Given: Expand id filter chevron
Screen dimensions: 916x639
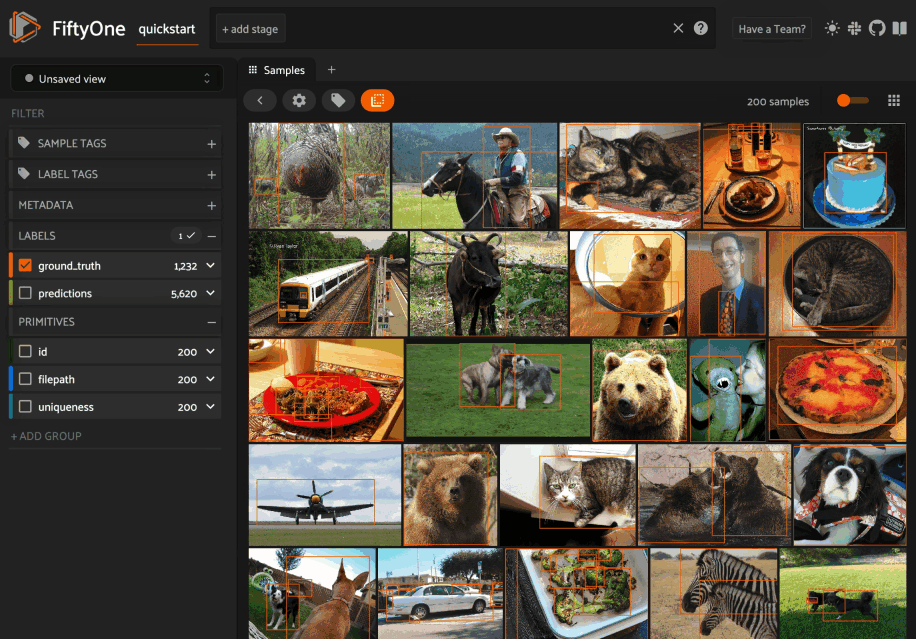Looking at the screenshot, I should 210,352.
